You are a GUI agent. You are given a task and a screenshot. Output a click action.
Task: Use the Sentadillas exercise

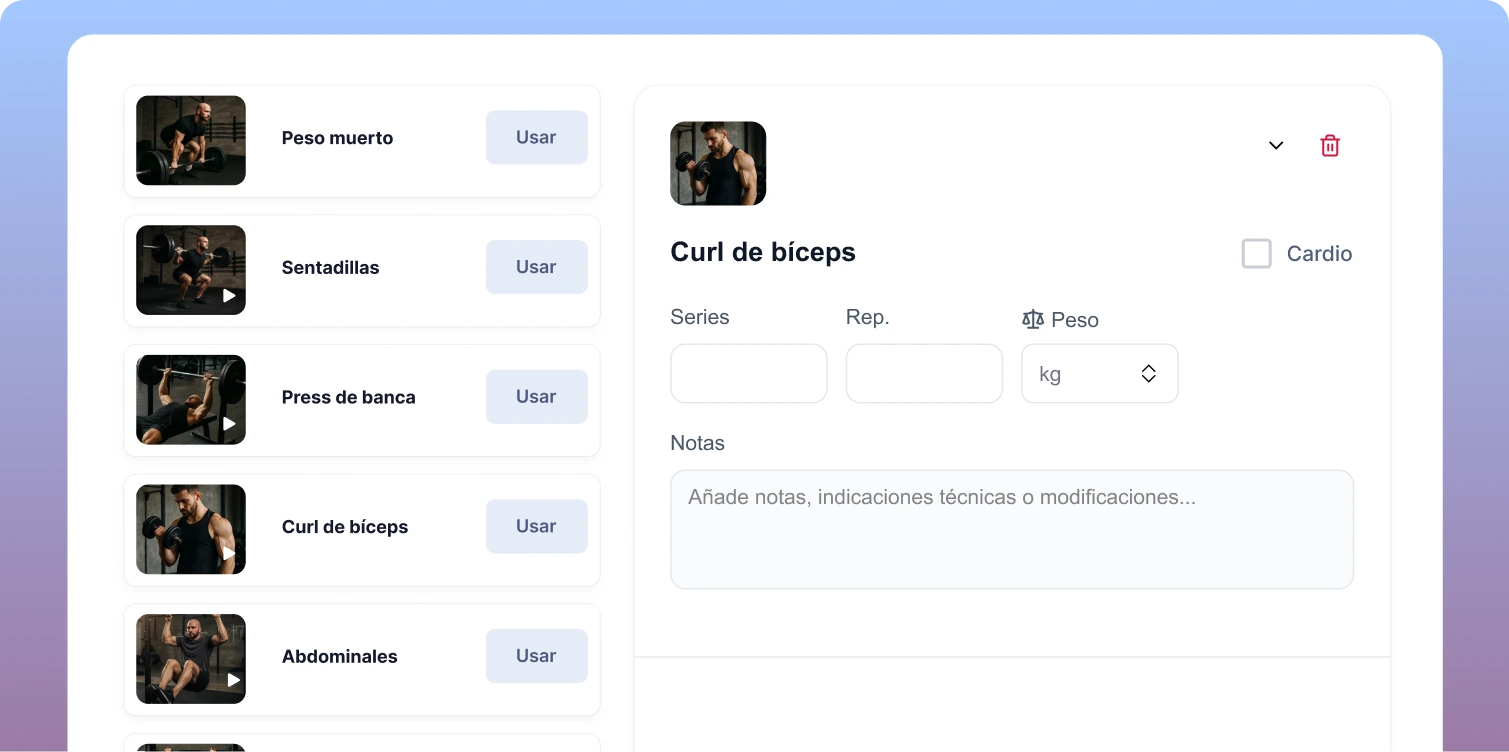click(x=537, y=267)
